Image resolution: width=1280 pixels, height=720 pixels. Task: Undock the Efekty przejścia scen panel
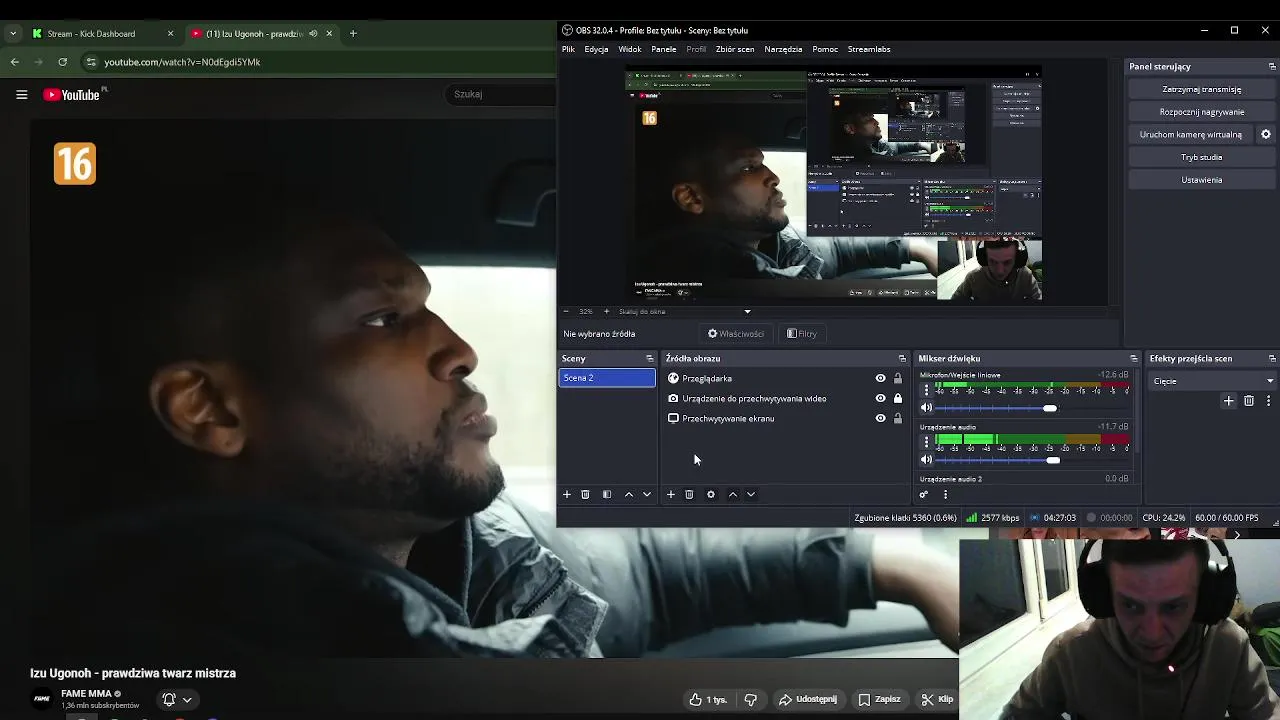1272,358
